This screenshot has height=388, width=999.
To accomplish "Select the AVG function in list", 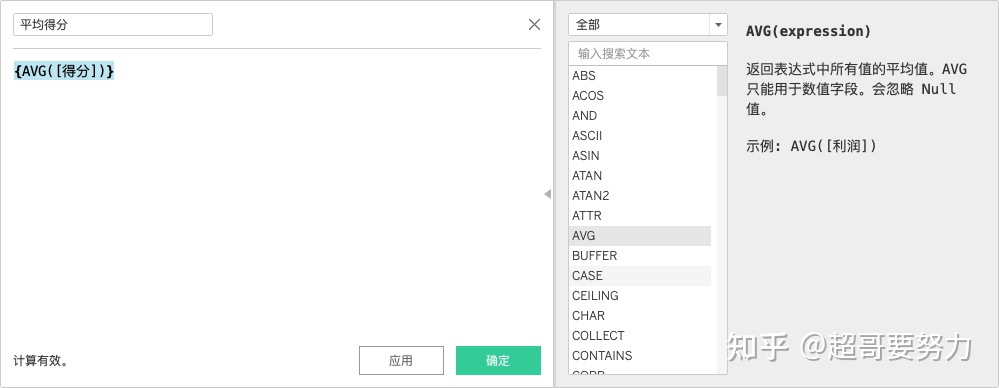I will 640,236.
